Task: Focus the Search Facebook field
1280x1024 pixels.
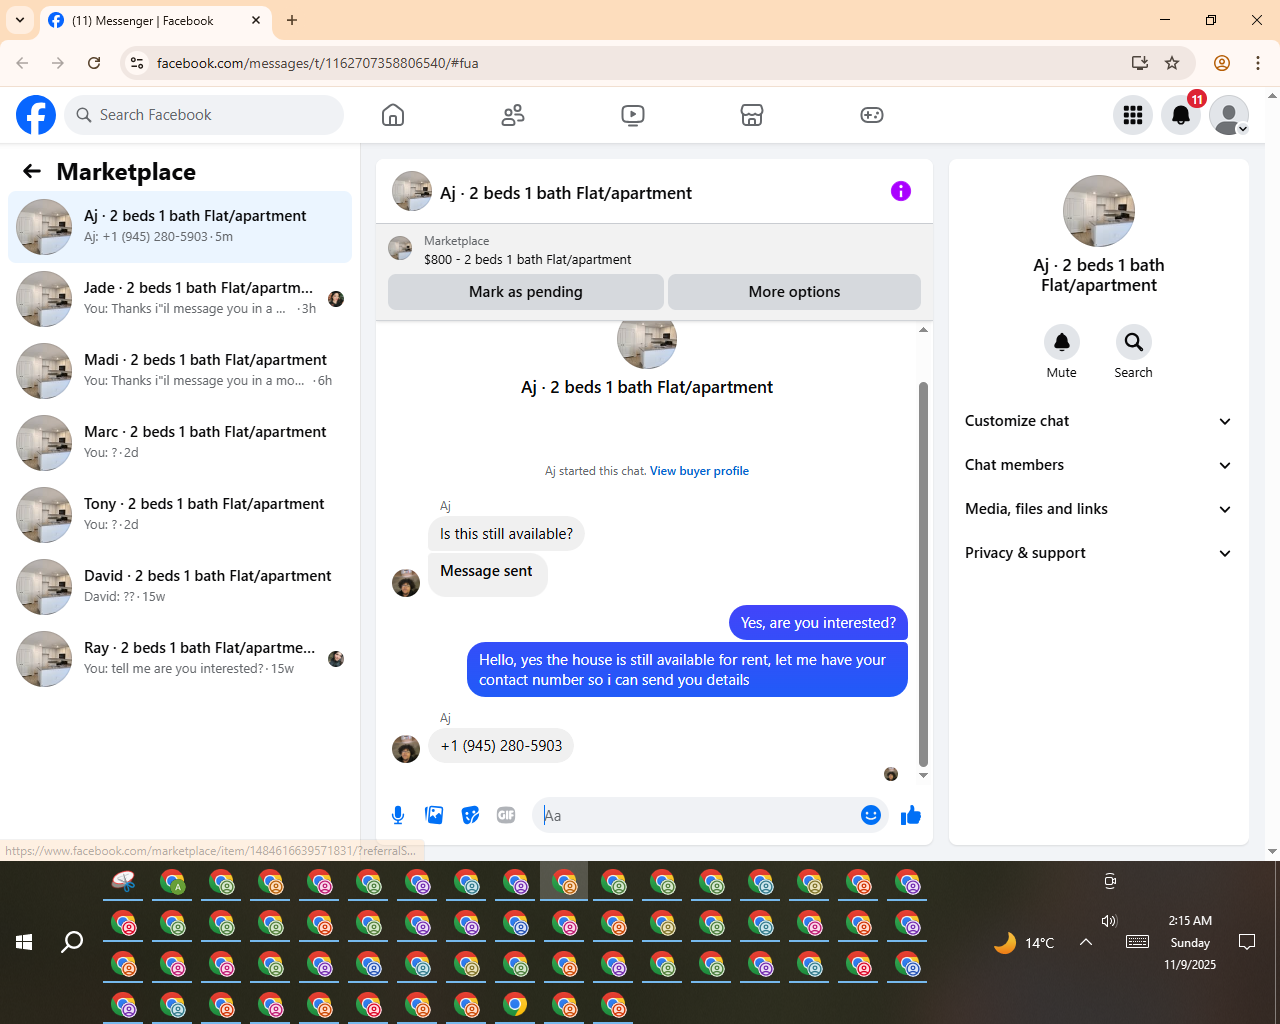Action: click(204, 115)
